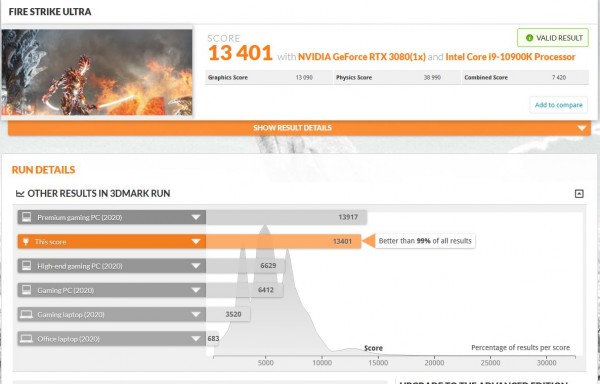Click the laptop icon on Office laptop row
Image resolution: width=600 pixels, height=384 pixels.
click(x=26, y=339)
